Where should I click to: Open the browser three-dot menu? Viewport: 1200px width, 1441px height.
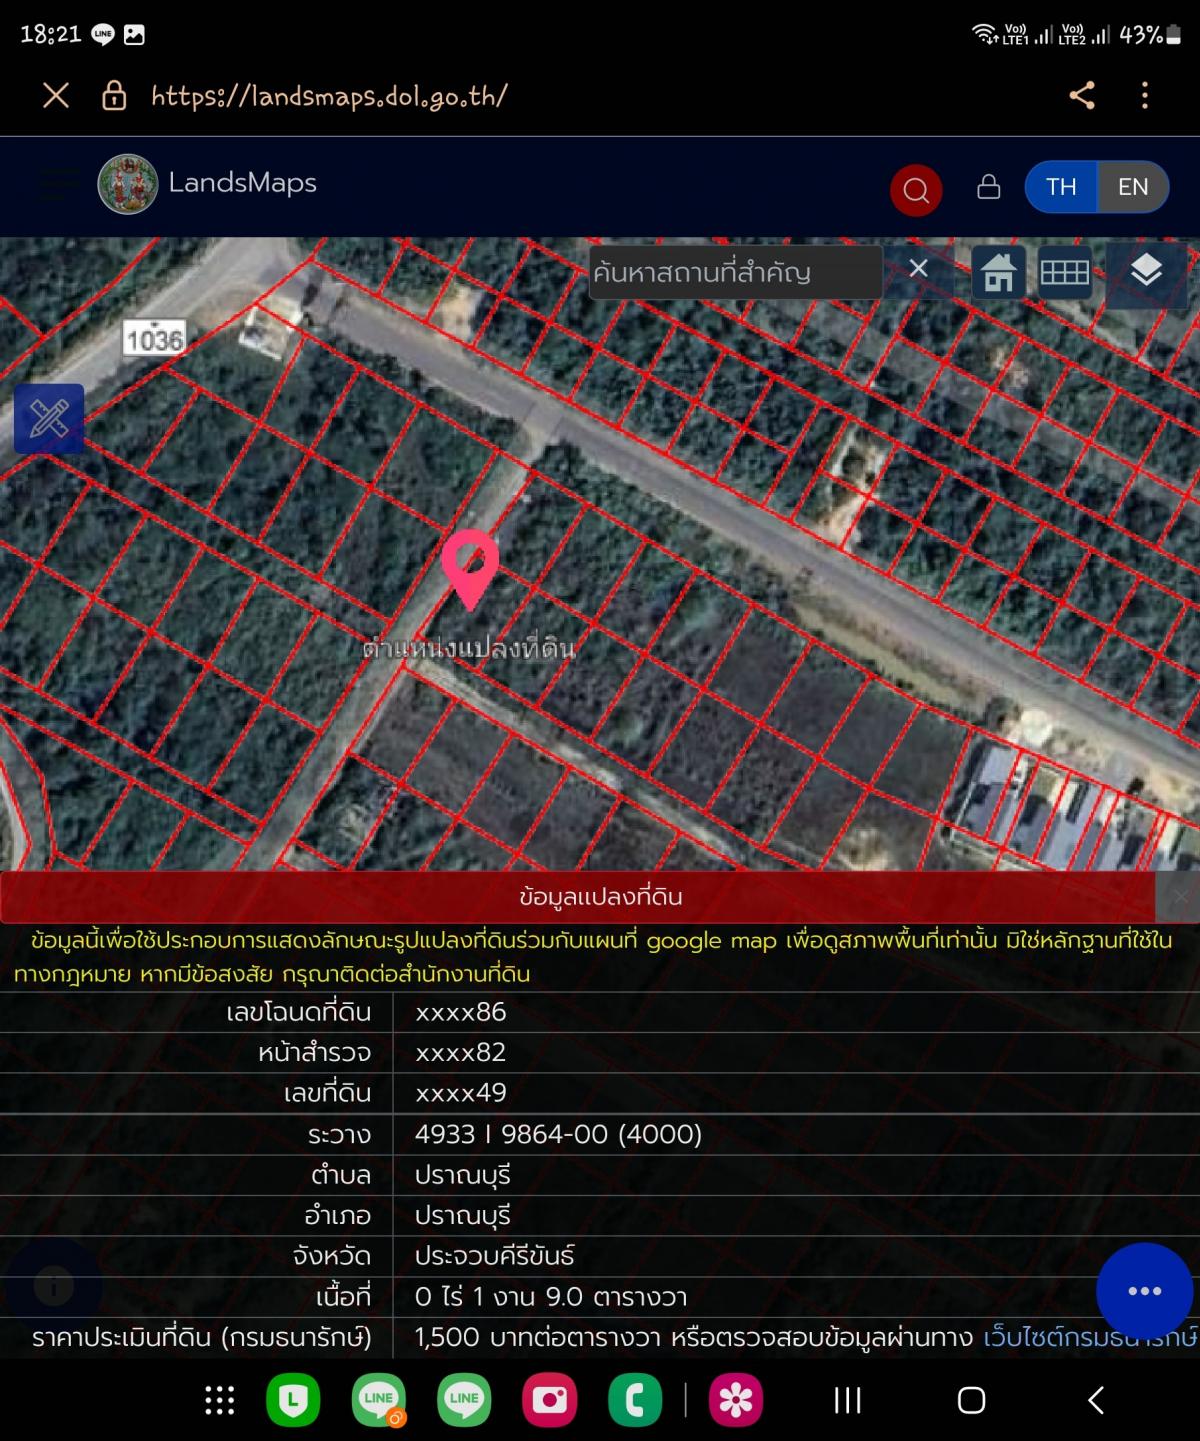tap(1144, 96)
